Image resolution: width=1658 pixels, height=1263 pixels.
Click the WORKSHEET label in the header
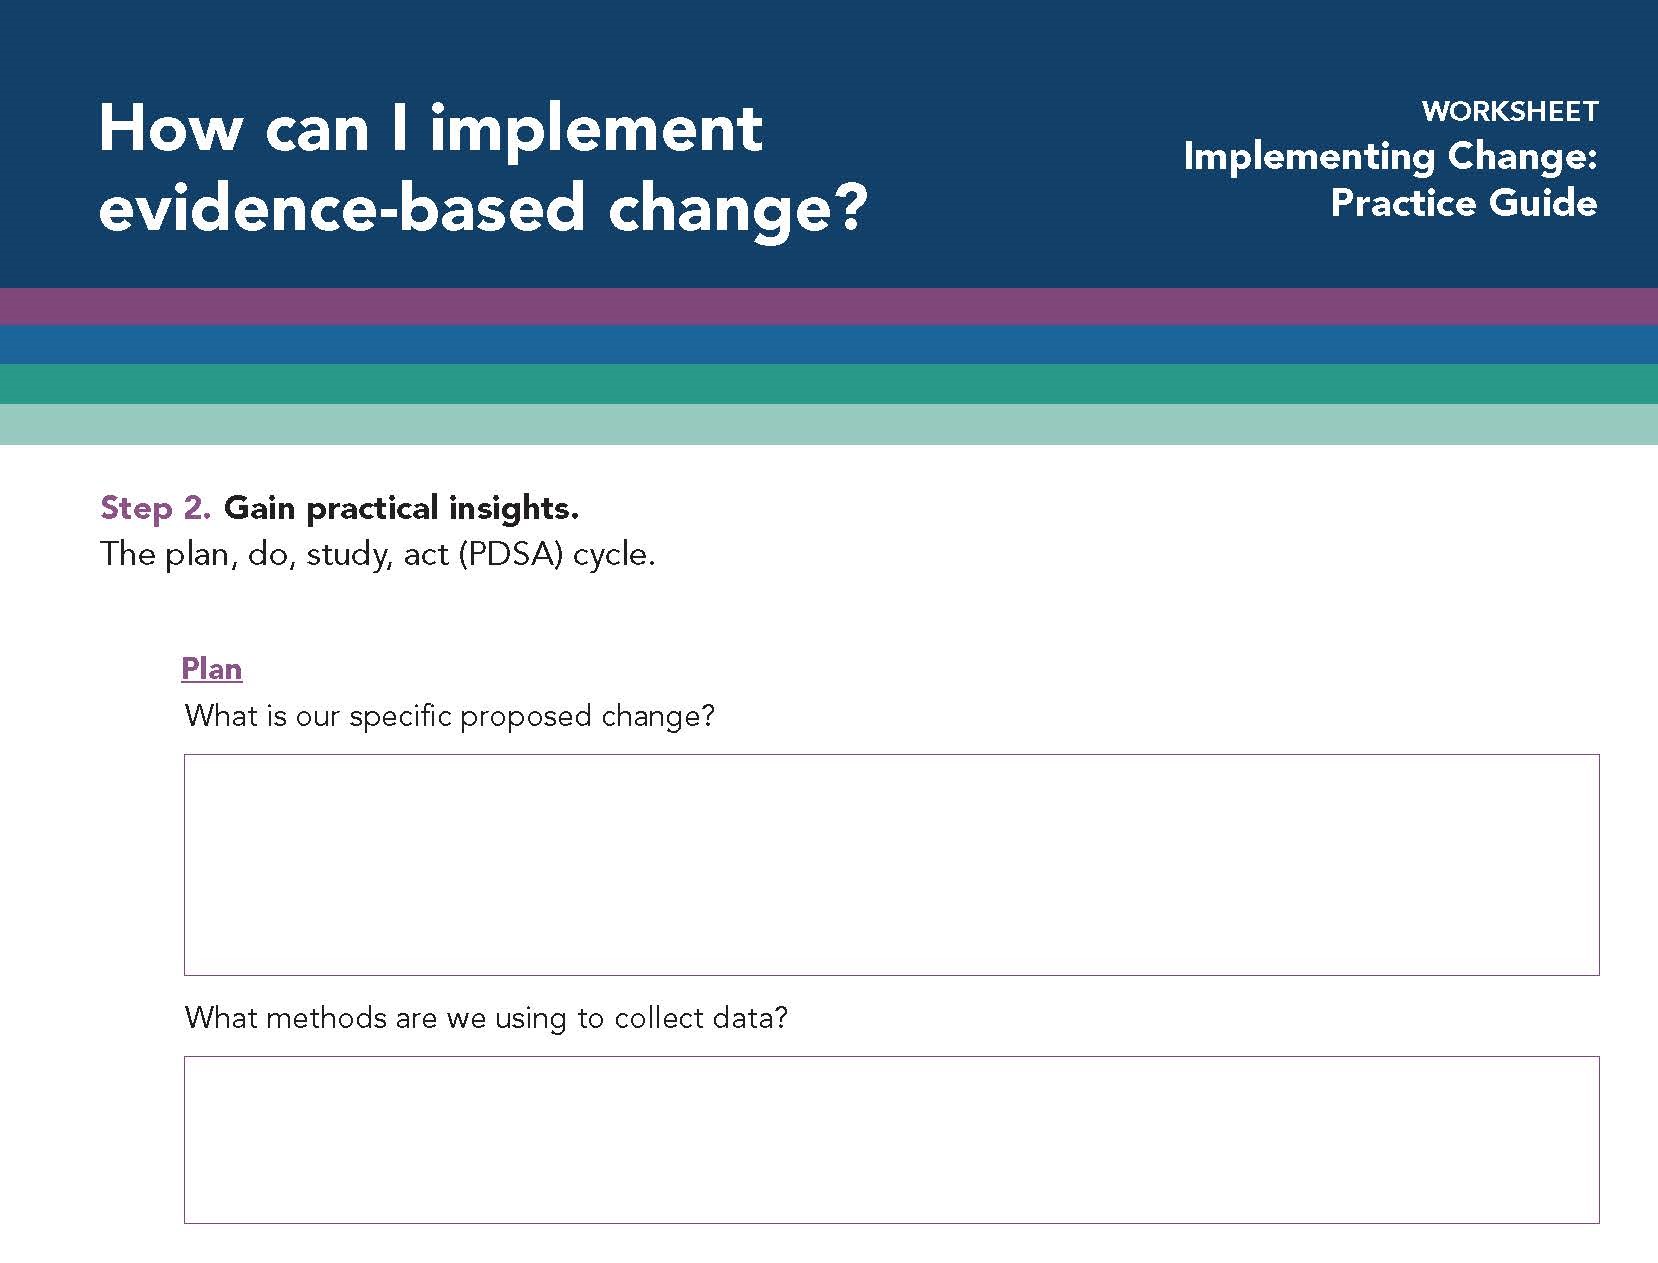[1509, 111]
